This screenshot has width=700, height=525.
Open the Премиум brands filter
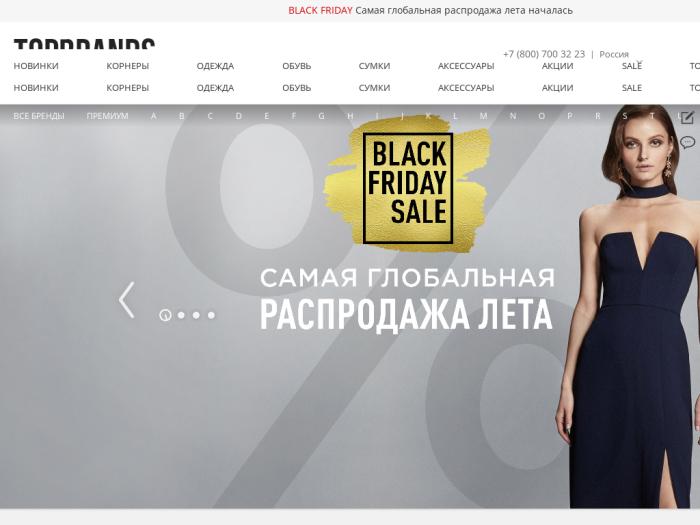[x=107, y=116]
